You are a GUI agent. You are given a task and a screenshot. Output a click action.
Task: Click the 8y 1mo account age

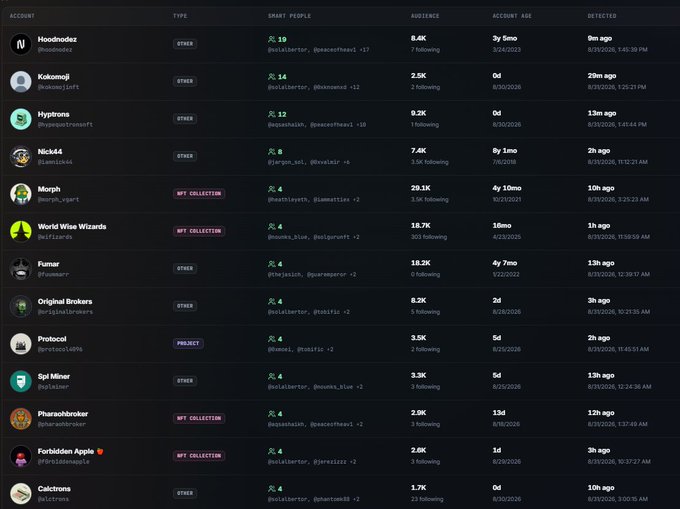click(x=505, y=151)
